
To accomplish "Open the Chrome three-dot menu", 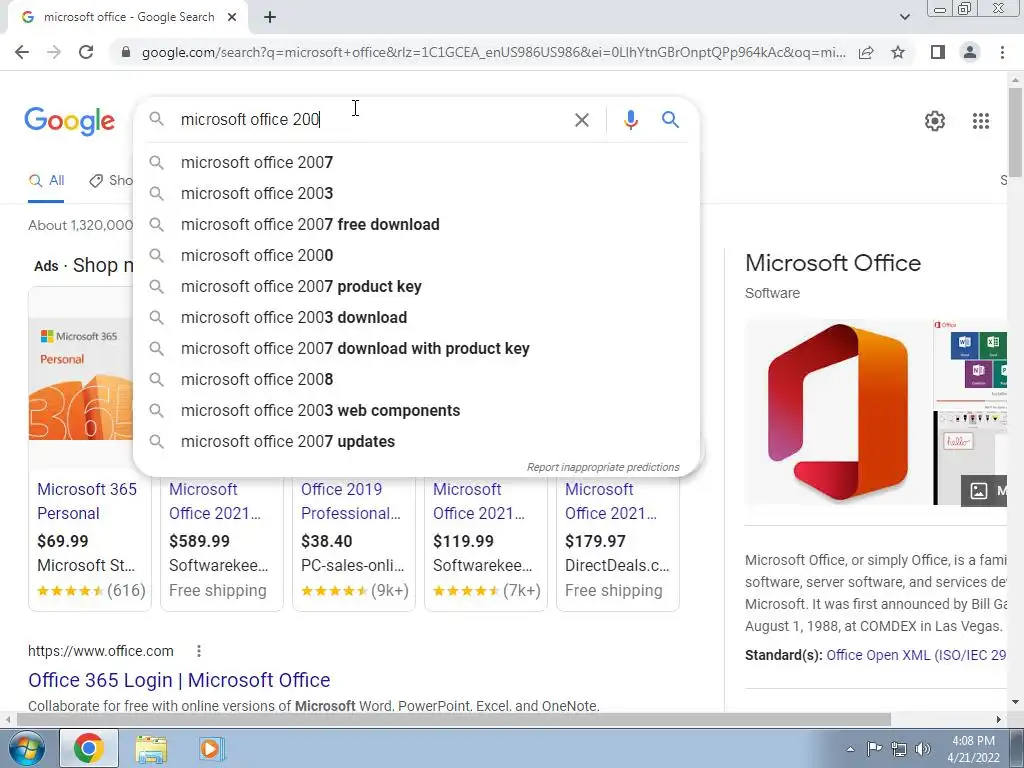I will point(1002,52).
